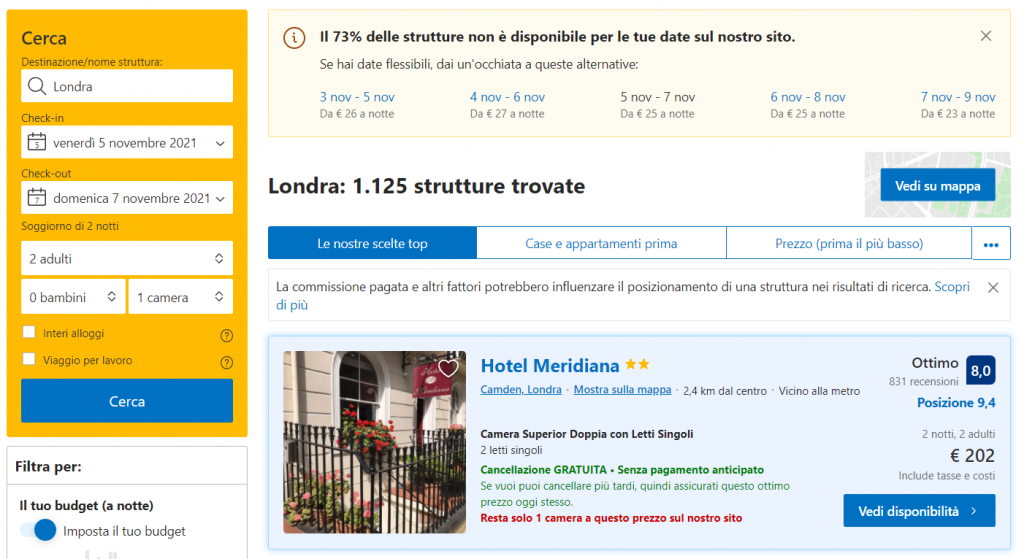Enable the Interi alloggi checkbox
This screenshot has height=559, width=1024.
pyautogui.click(x=29, y=333)
